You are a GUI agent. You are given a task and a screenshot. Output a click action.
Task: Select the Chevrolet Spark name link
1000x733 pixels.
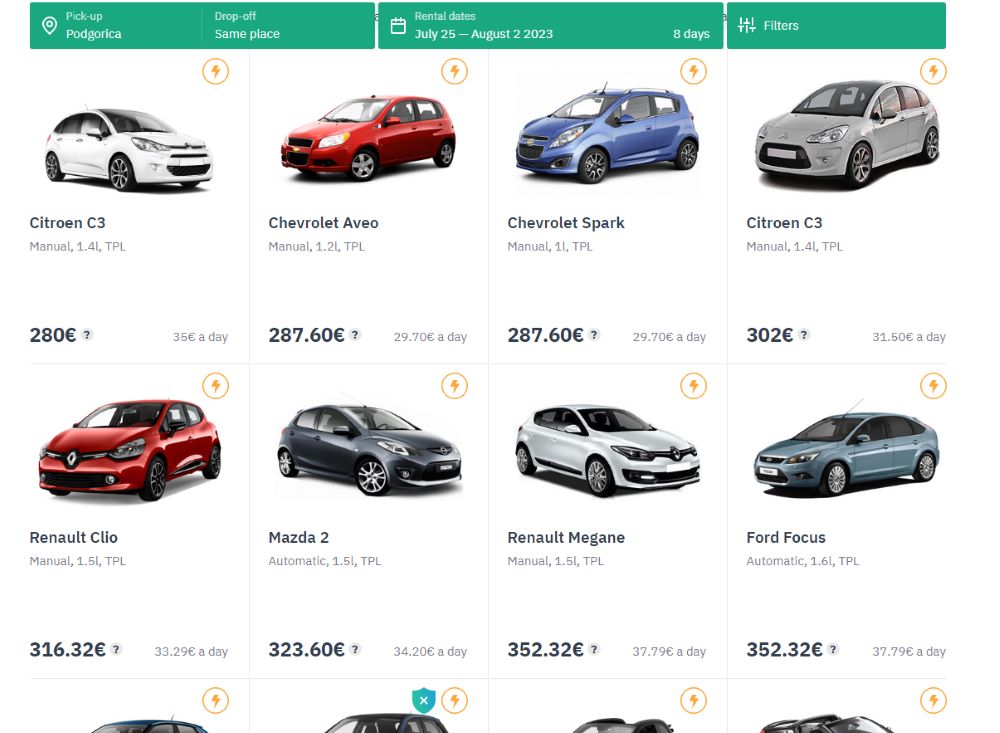[568, 222]
